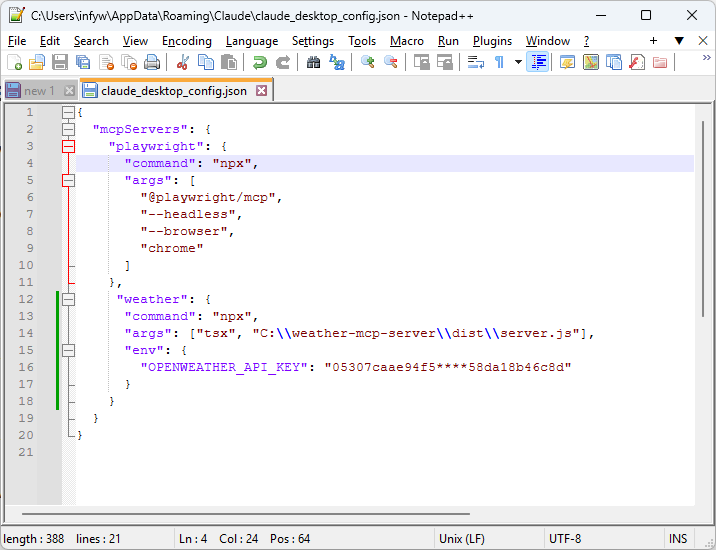The height and width of the screenshot is (550, 716).
Task: Toggle the Indent Guide toolbar button
Action: [537, 62]
